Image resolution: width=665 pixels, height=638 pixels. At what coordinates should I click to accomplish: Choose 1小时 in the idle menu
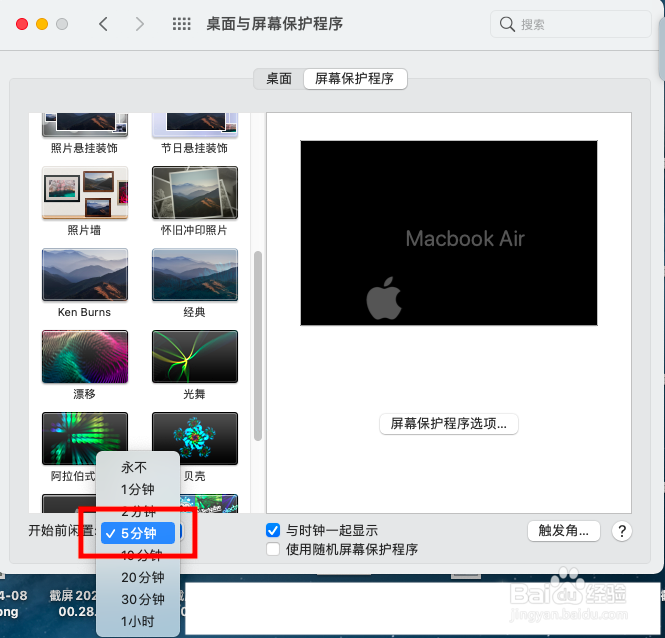coord(138,621)
